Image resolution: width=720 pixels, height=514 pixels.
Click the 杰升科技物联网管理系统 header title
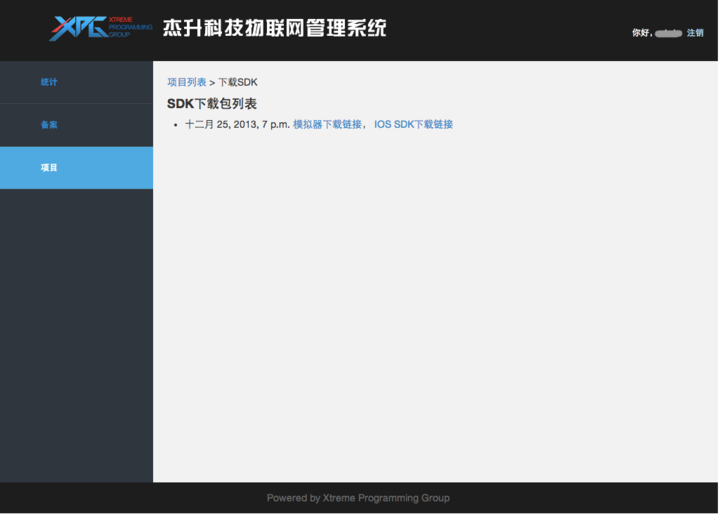point(274,28)
